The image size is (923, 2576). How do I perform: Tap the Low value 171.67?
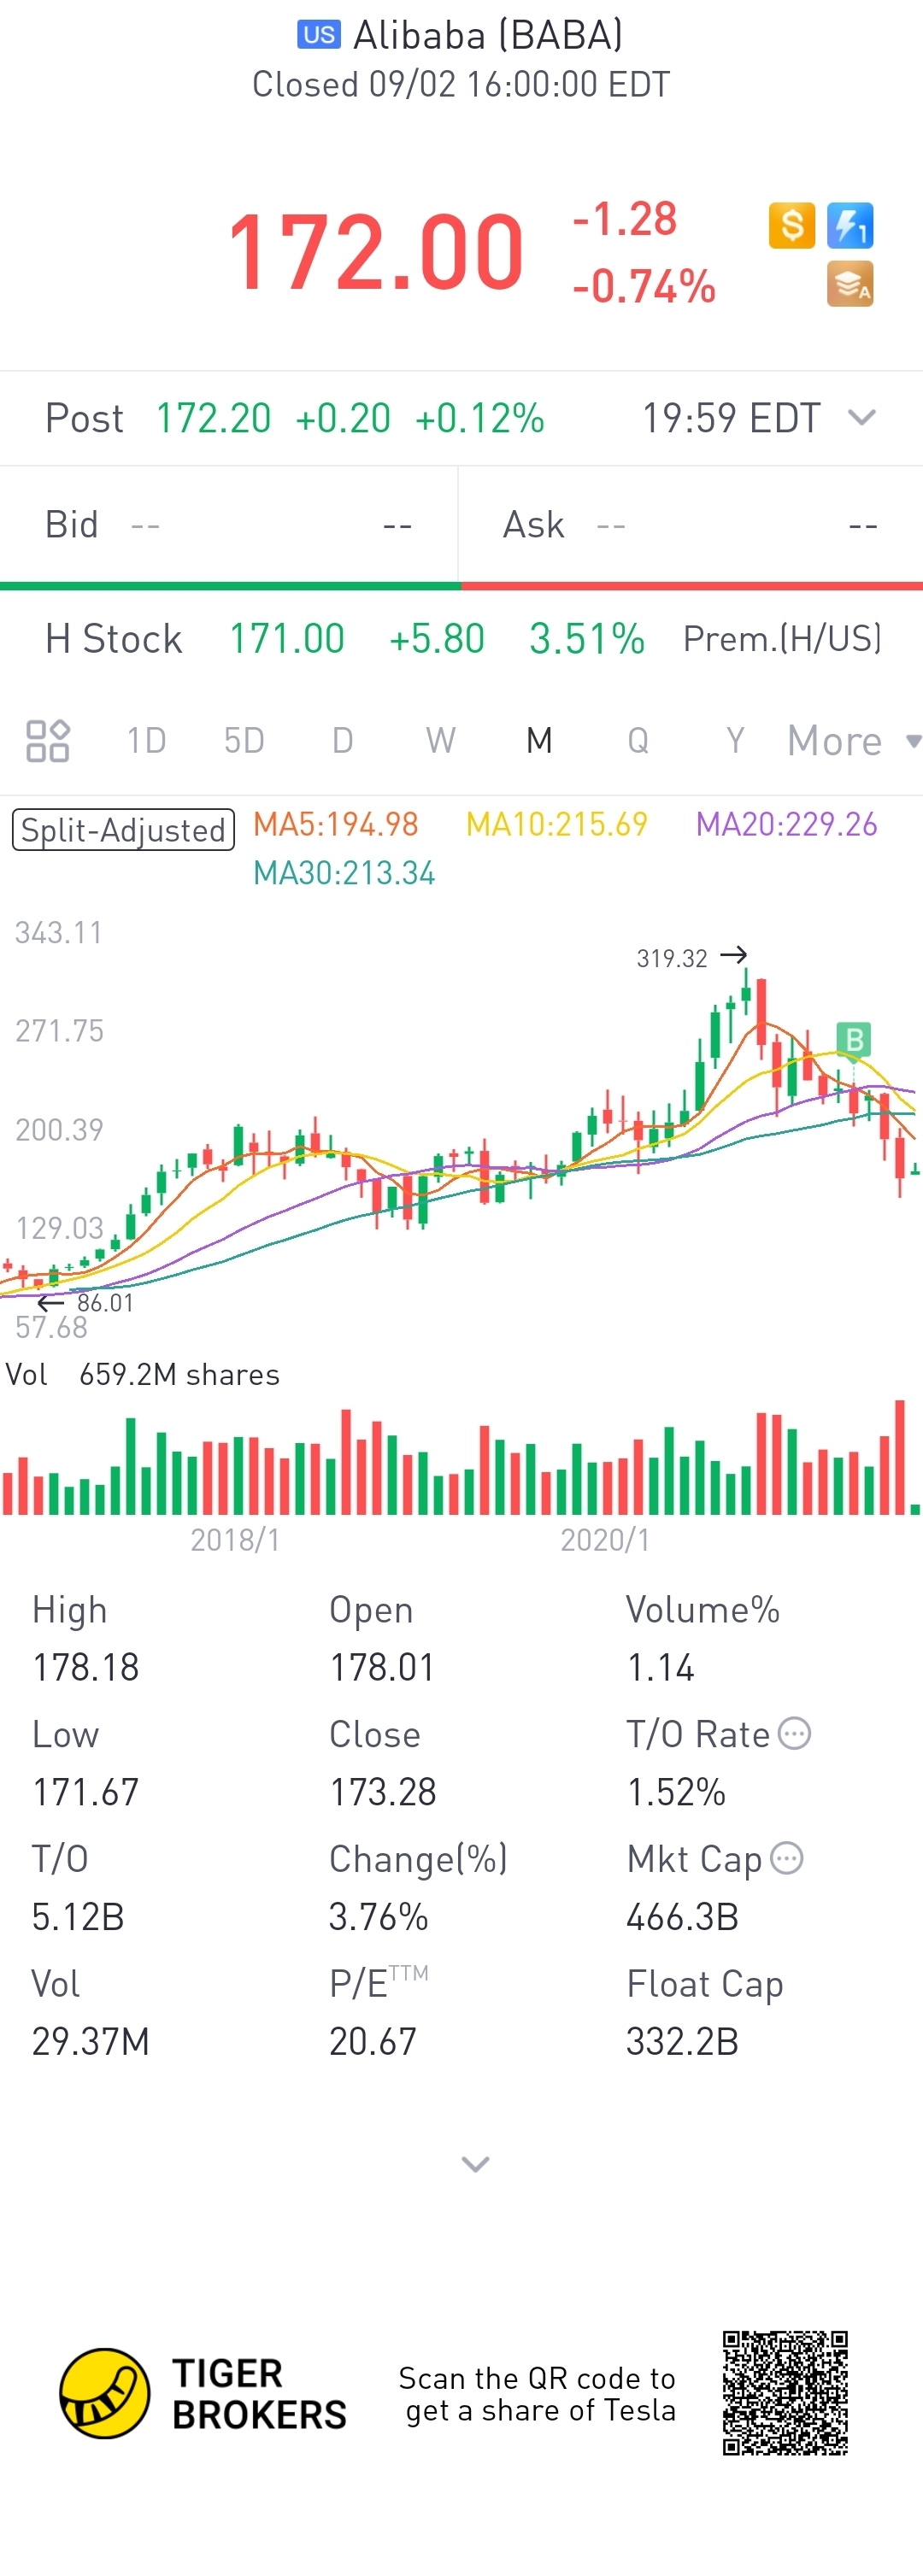85,1792
